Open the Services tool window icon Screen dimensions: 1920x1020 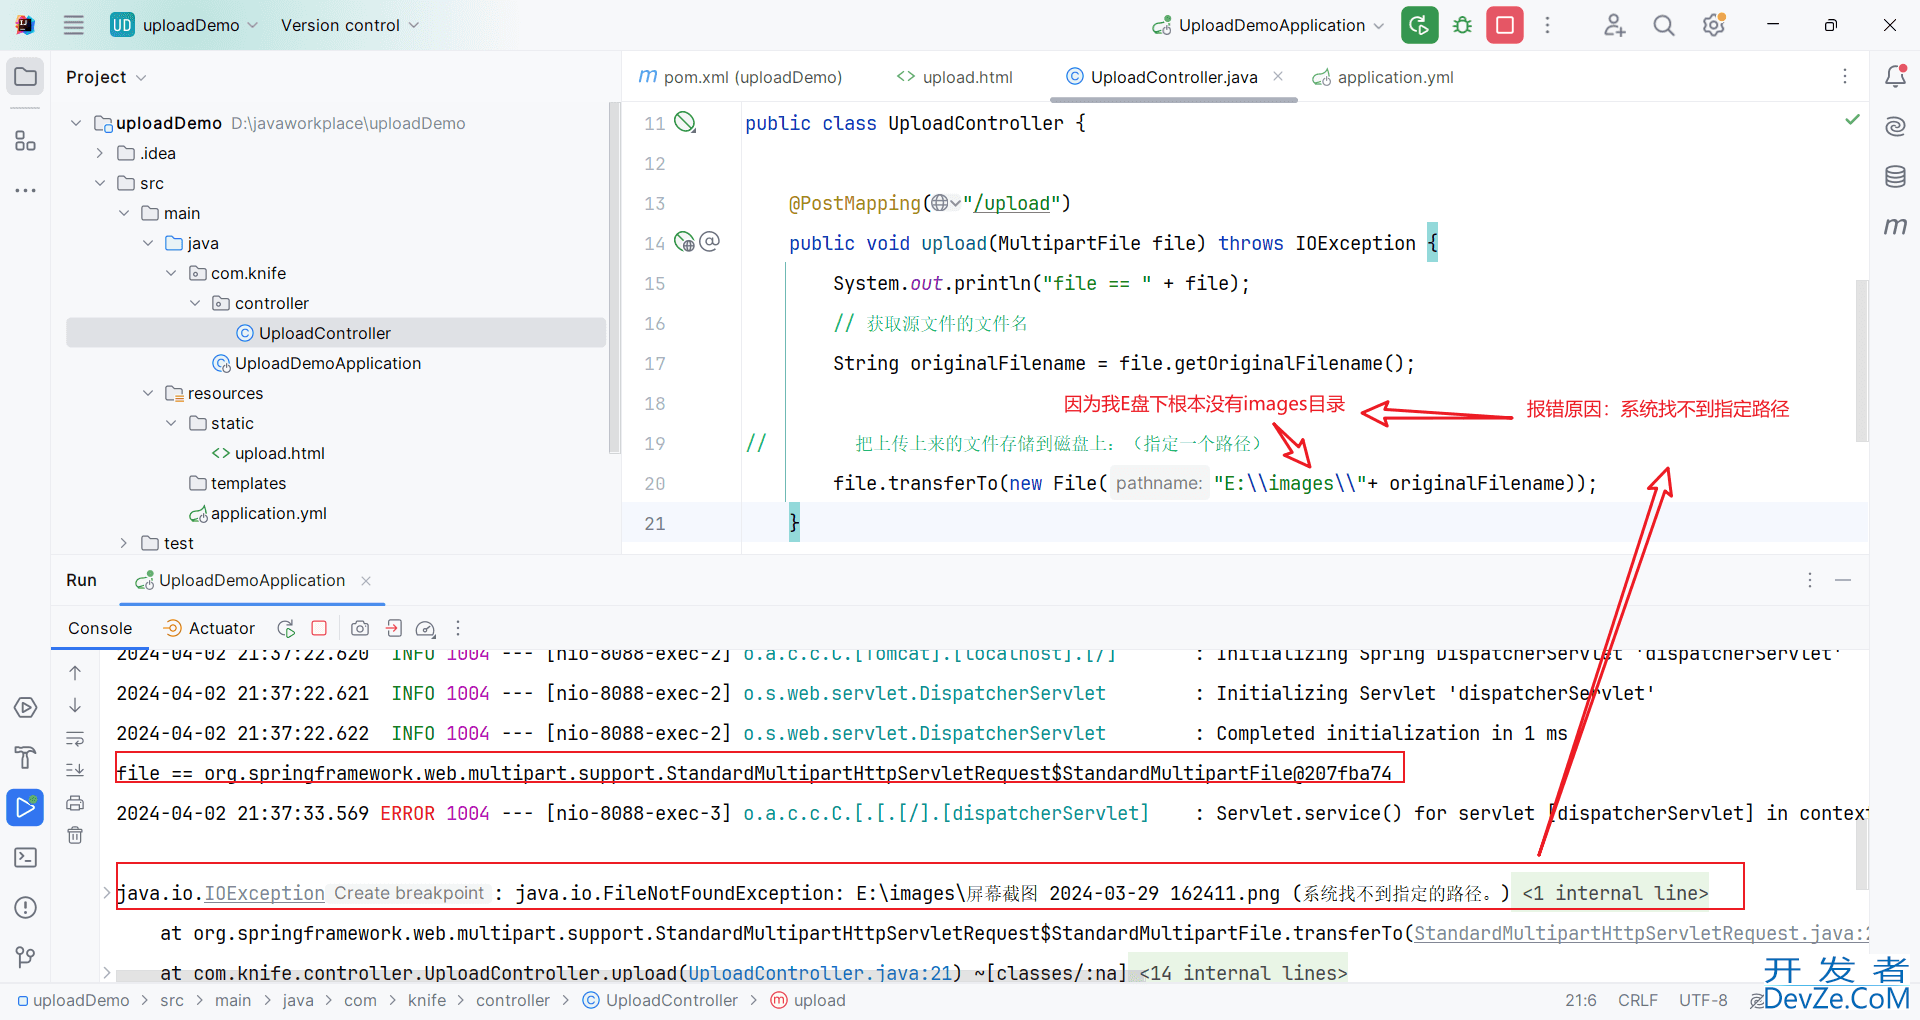click(x=26, y=708)
